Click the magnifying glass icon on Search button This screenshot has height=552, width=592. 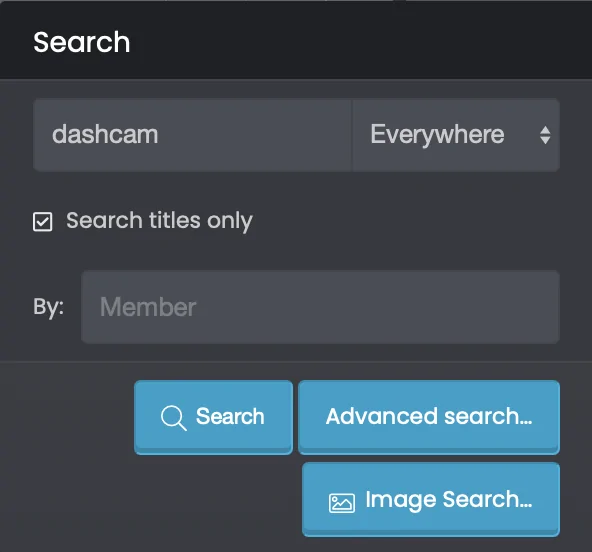tap(174, 418)
